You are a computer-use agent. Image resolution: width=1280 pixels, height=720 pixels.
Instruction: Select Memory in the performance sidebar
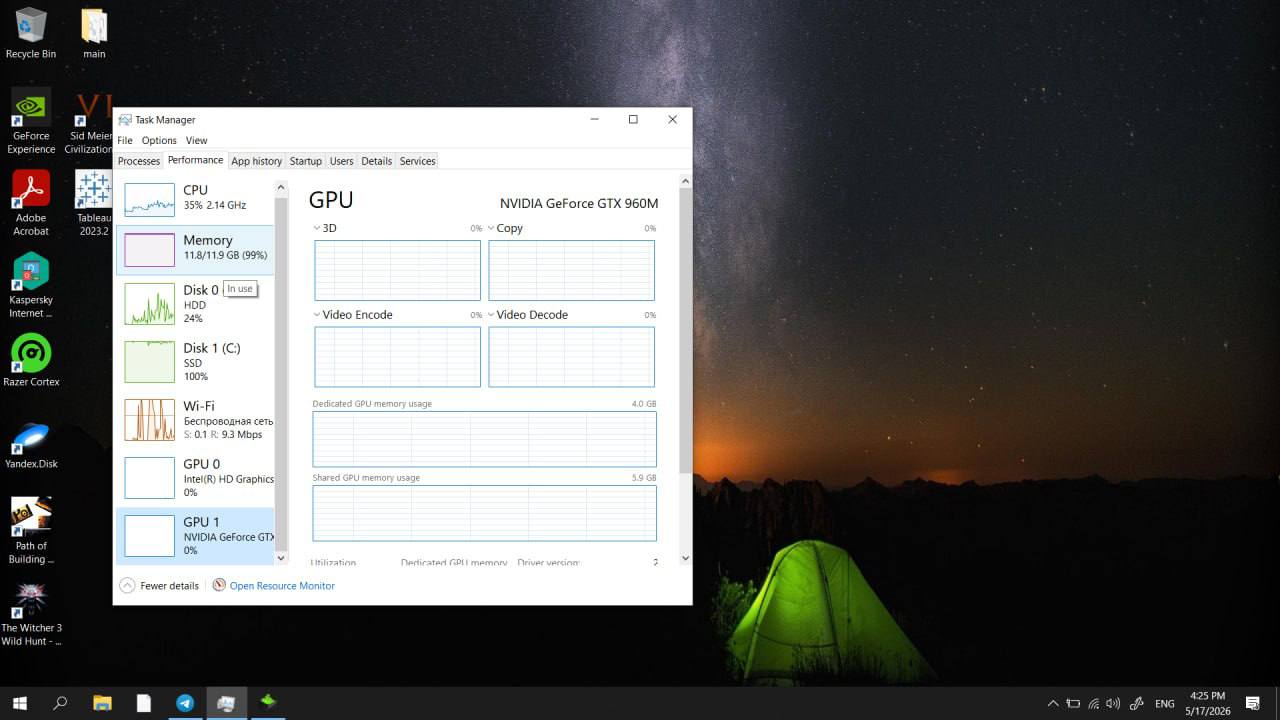[x=195, y=249]
